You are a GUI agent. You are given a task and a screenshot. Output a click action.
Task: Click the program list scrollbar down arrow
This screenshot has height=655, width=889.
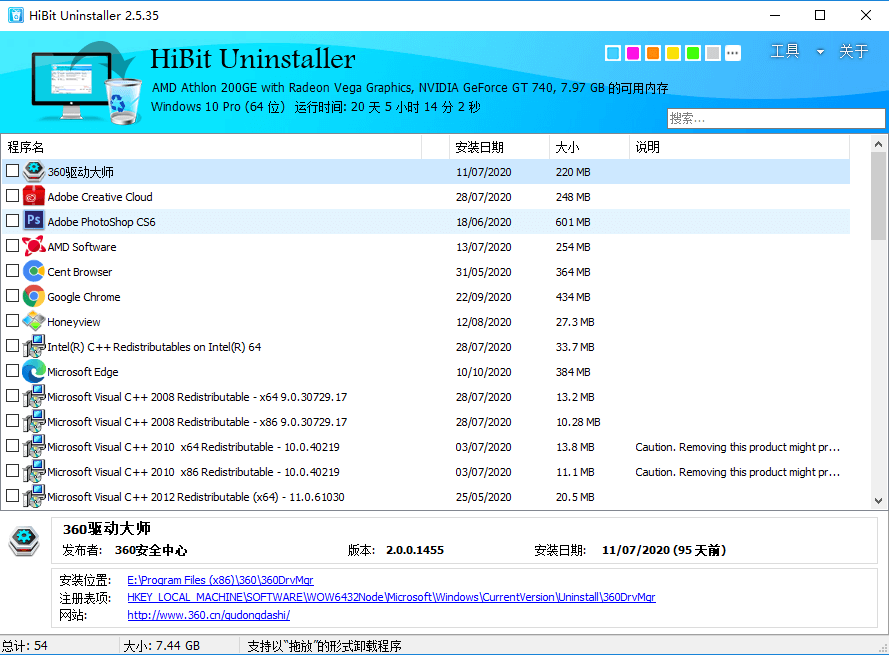coord(878,501)
